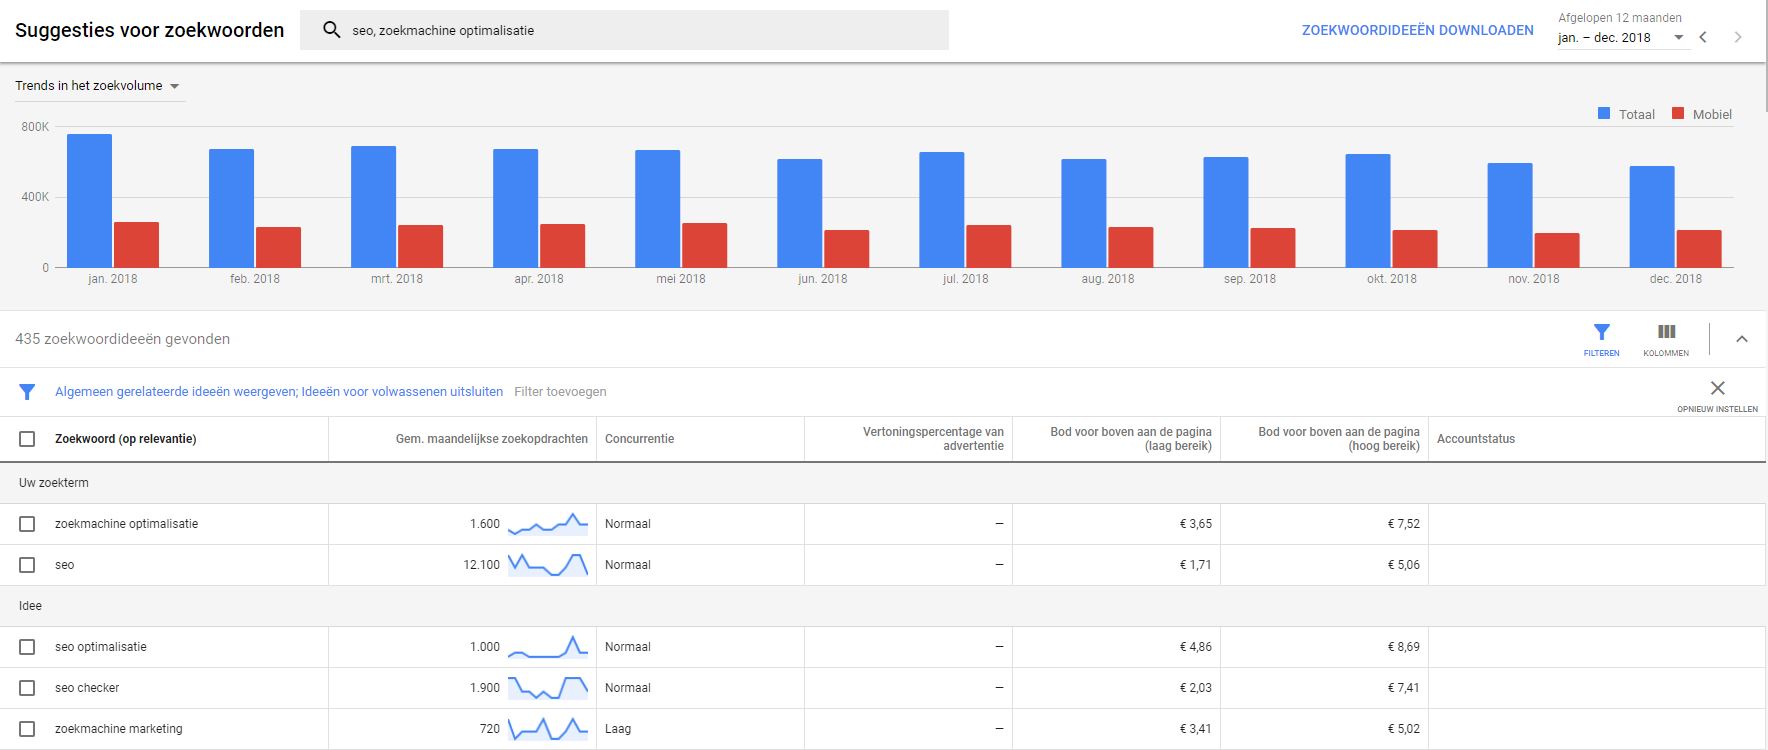Click the € 8,69 high bid value

click(1403, 647)
